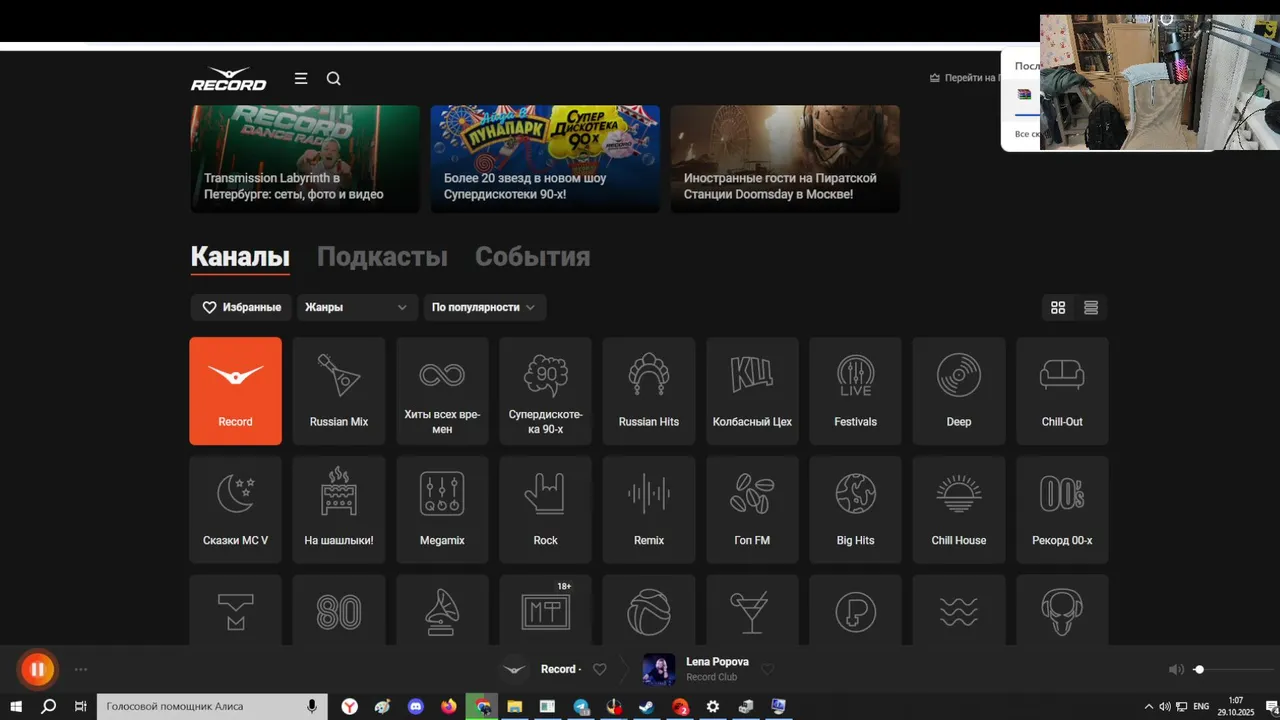Play the Гоп FM channel
1280x720 pixels.
[752, 510]
